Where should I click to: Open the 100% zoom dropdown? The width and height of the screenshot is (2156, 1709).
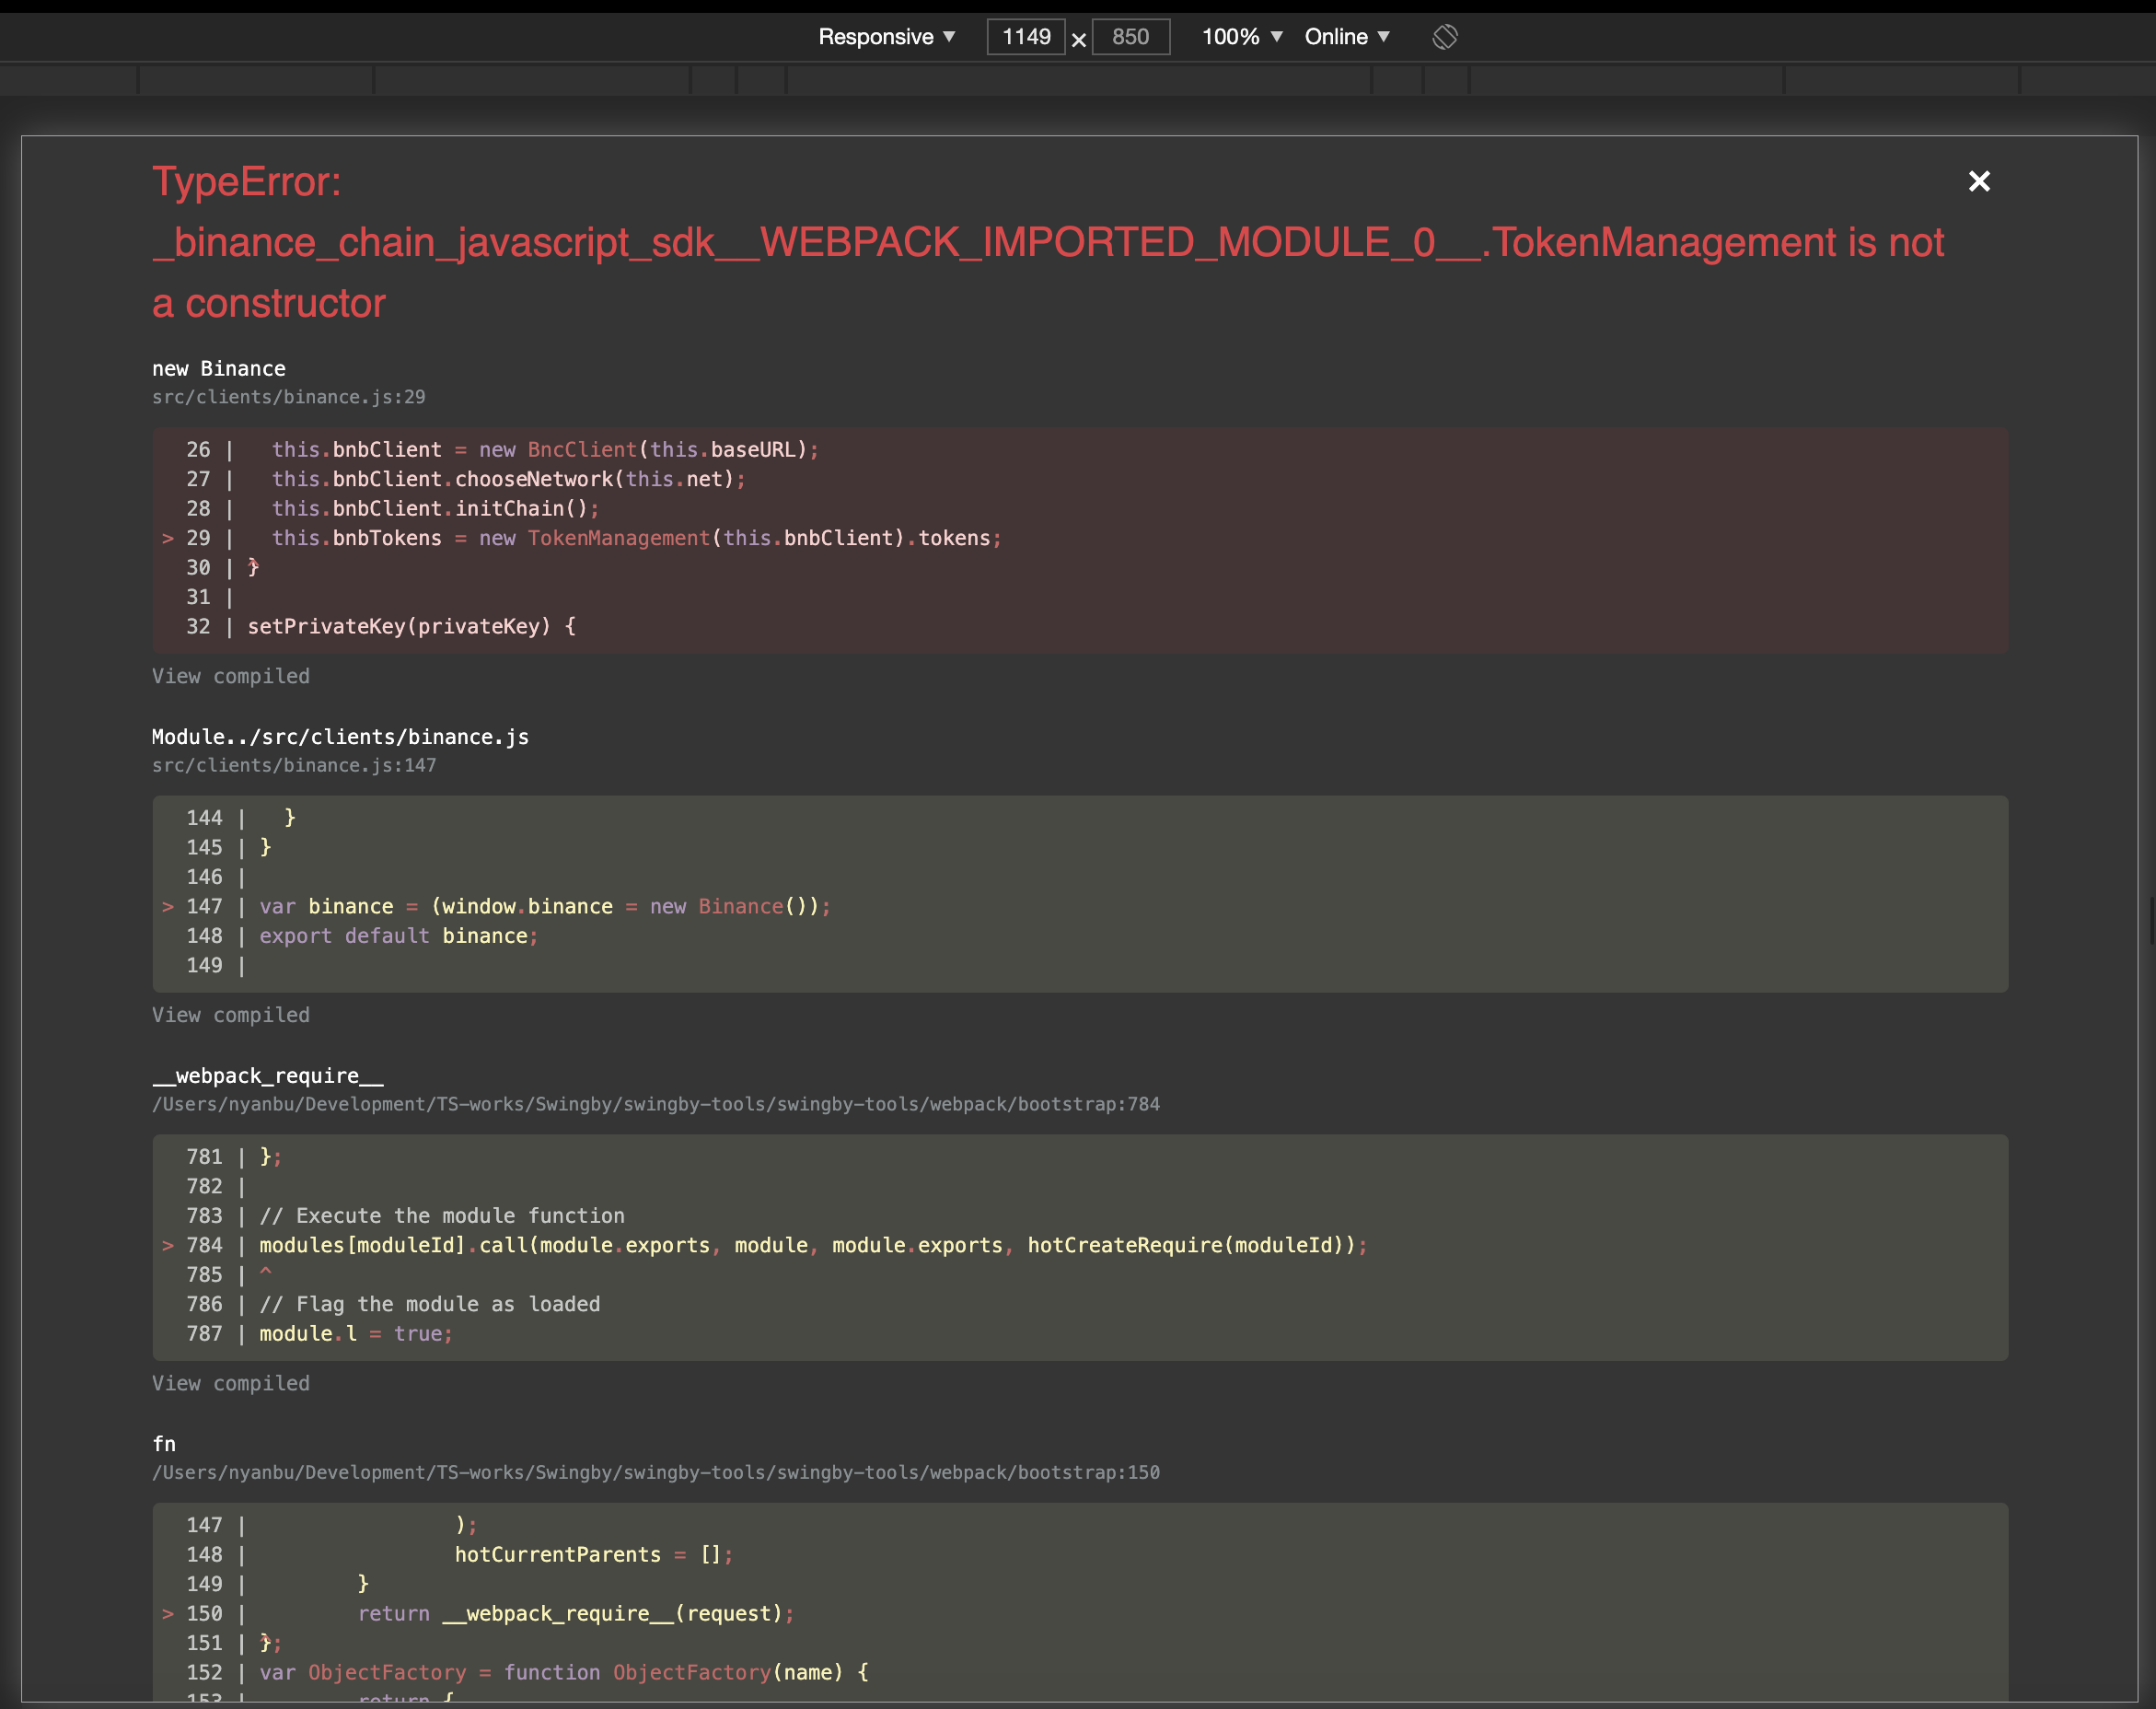(1241, 37)
